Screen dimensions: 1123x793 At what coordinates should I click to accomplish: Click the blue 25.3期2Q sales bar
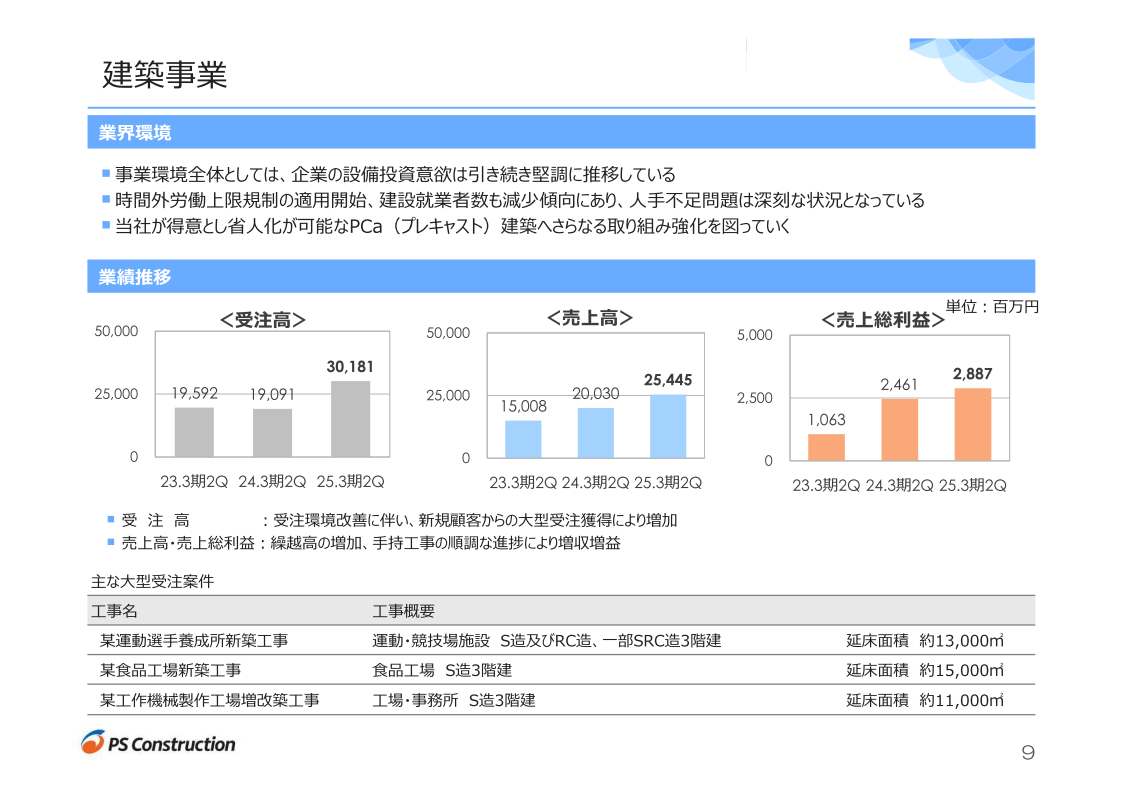click(667, 426)
